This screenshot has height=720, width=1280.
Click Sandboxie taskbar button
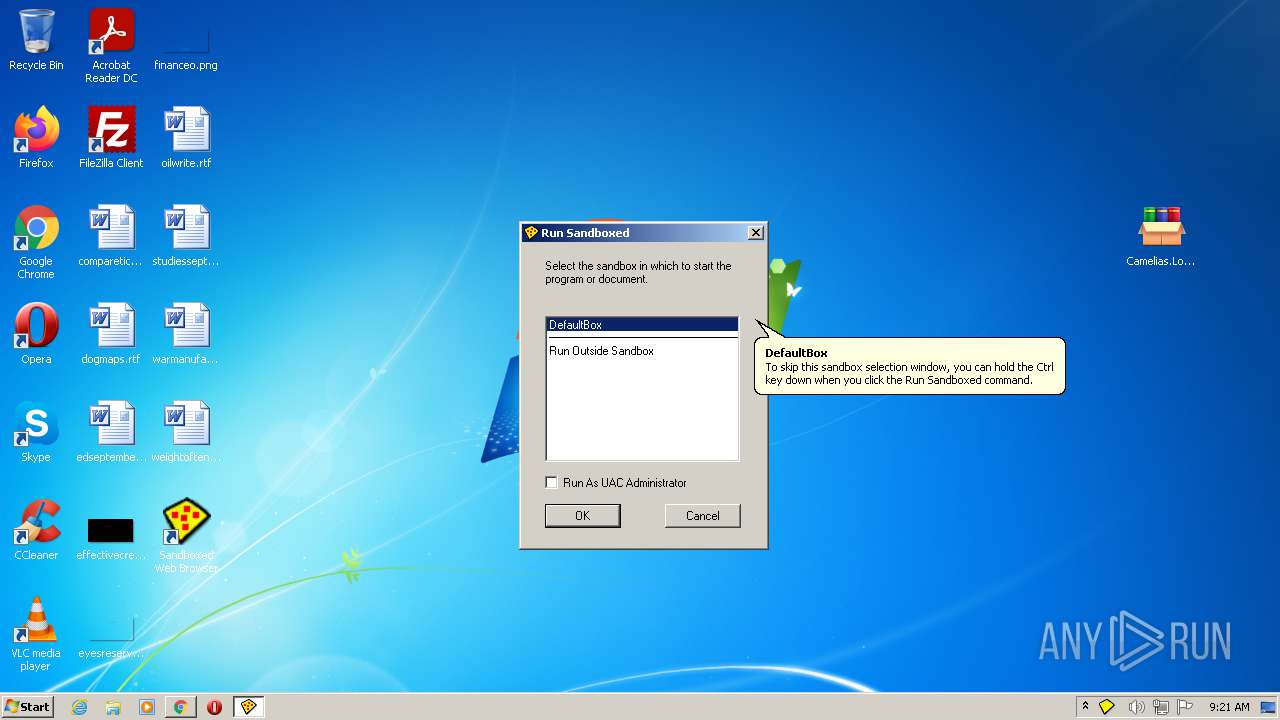click(249, 707)
